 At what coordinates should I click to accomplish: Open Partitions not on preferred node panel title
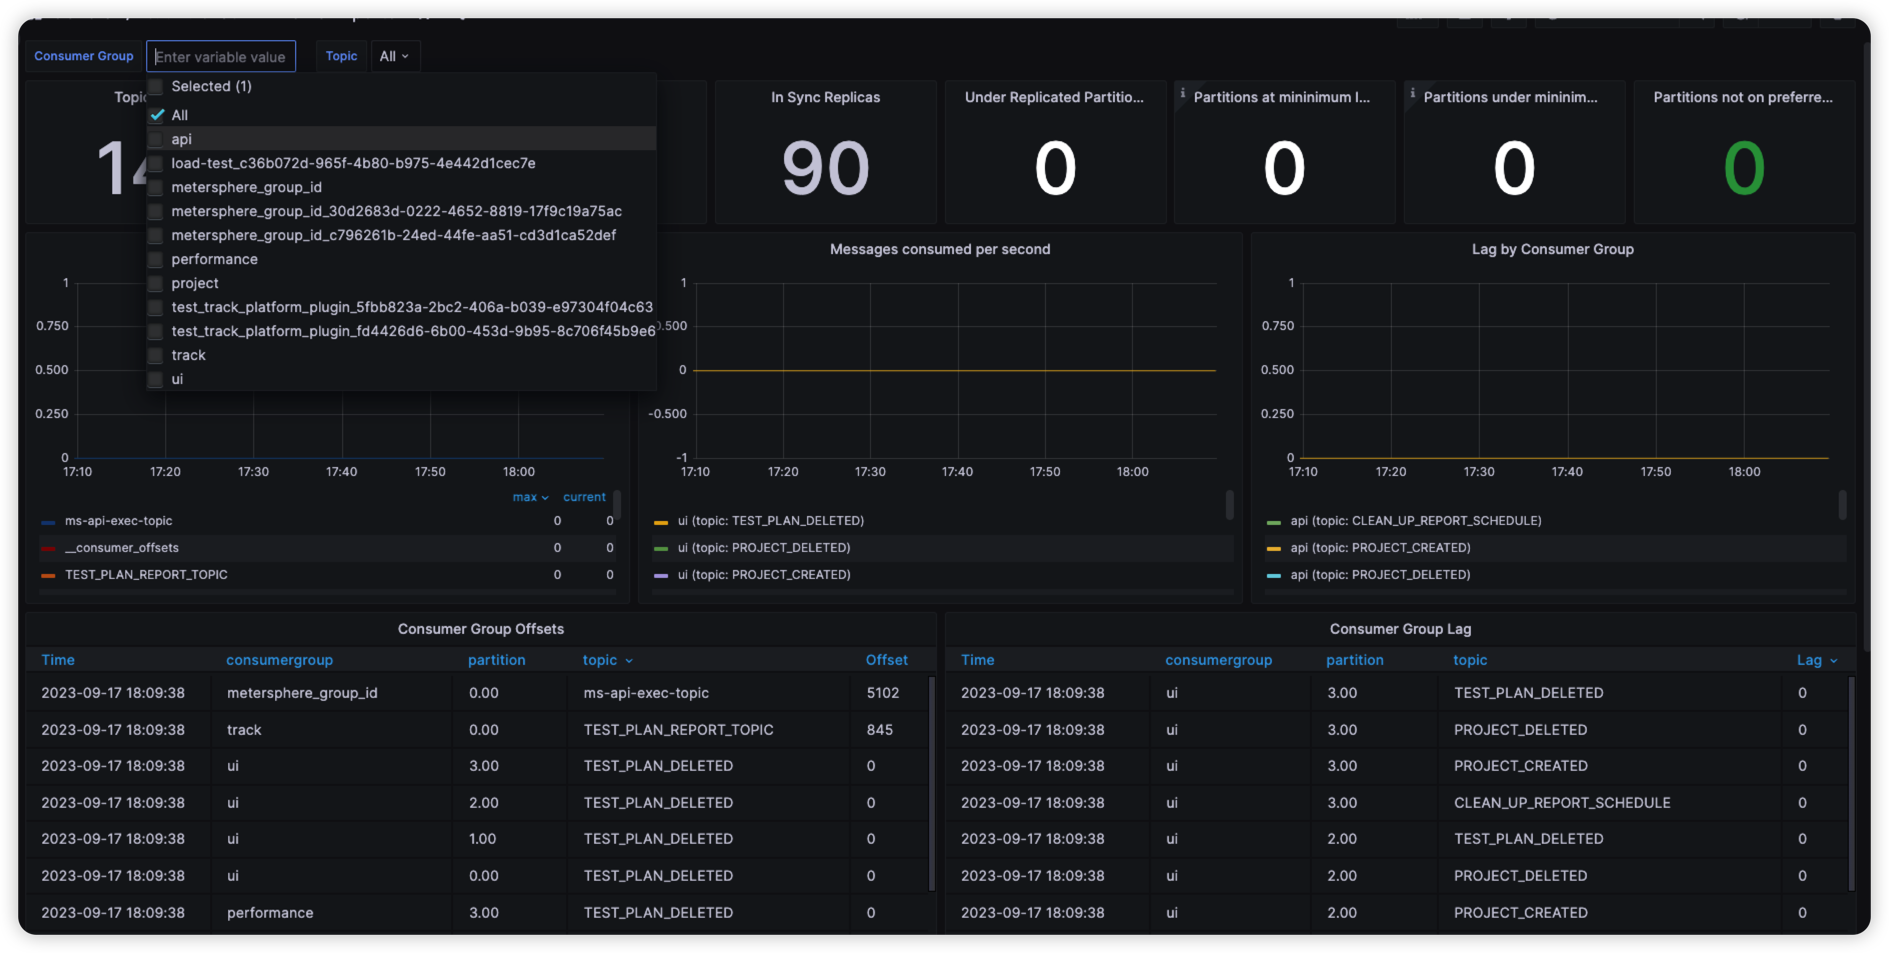coord(1743,97)
